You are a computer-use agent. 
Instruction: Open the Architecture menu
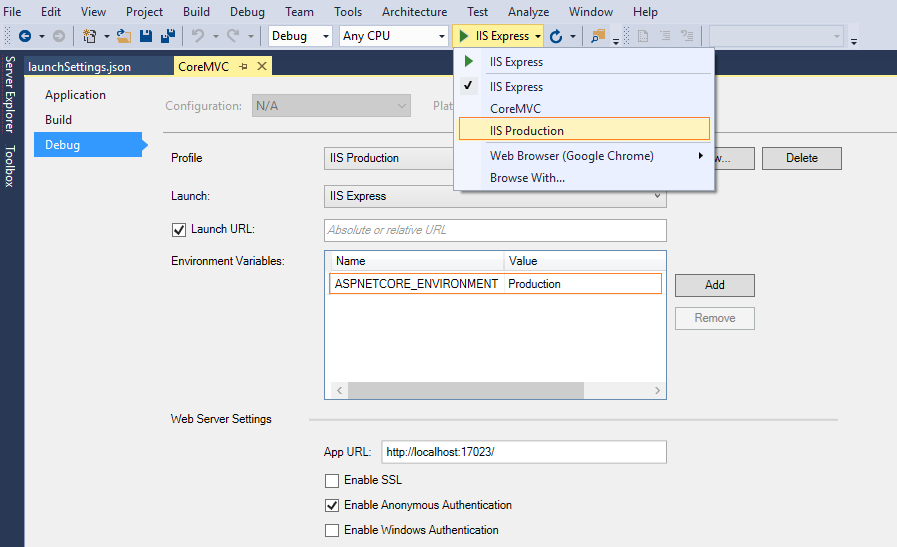414,11
